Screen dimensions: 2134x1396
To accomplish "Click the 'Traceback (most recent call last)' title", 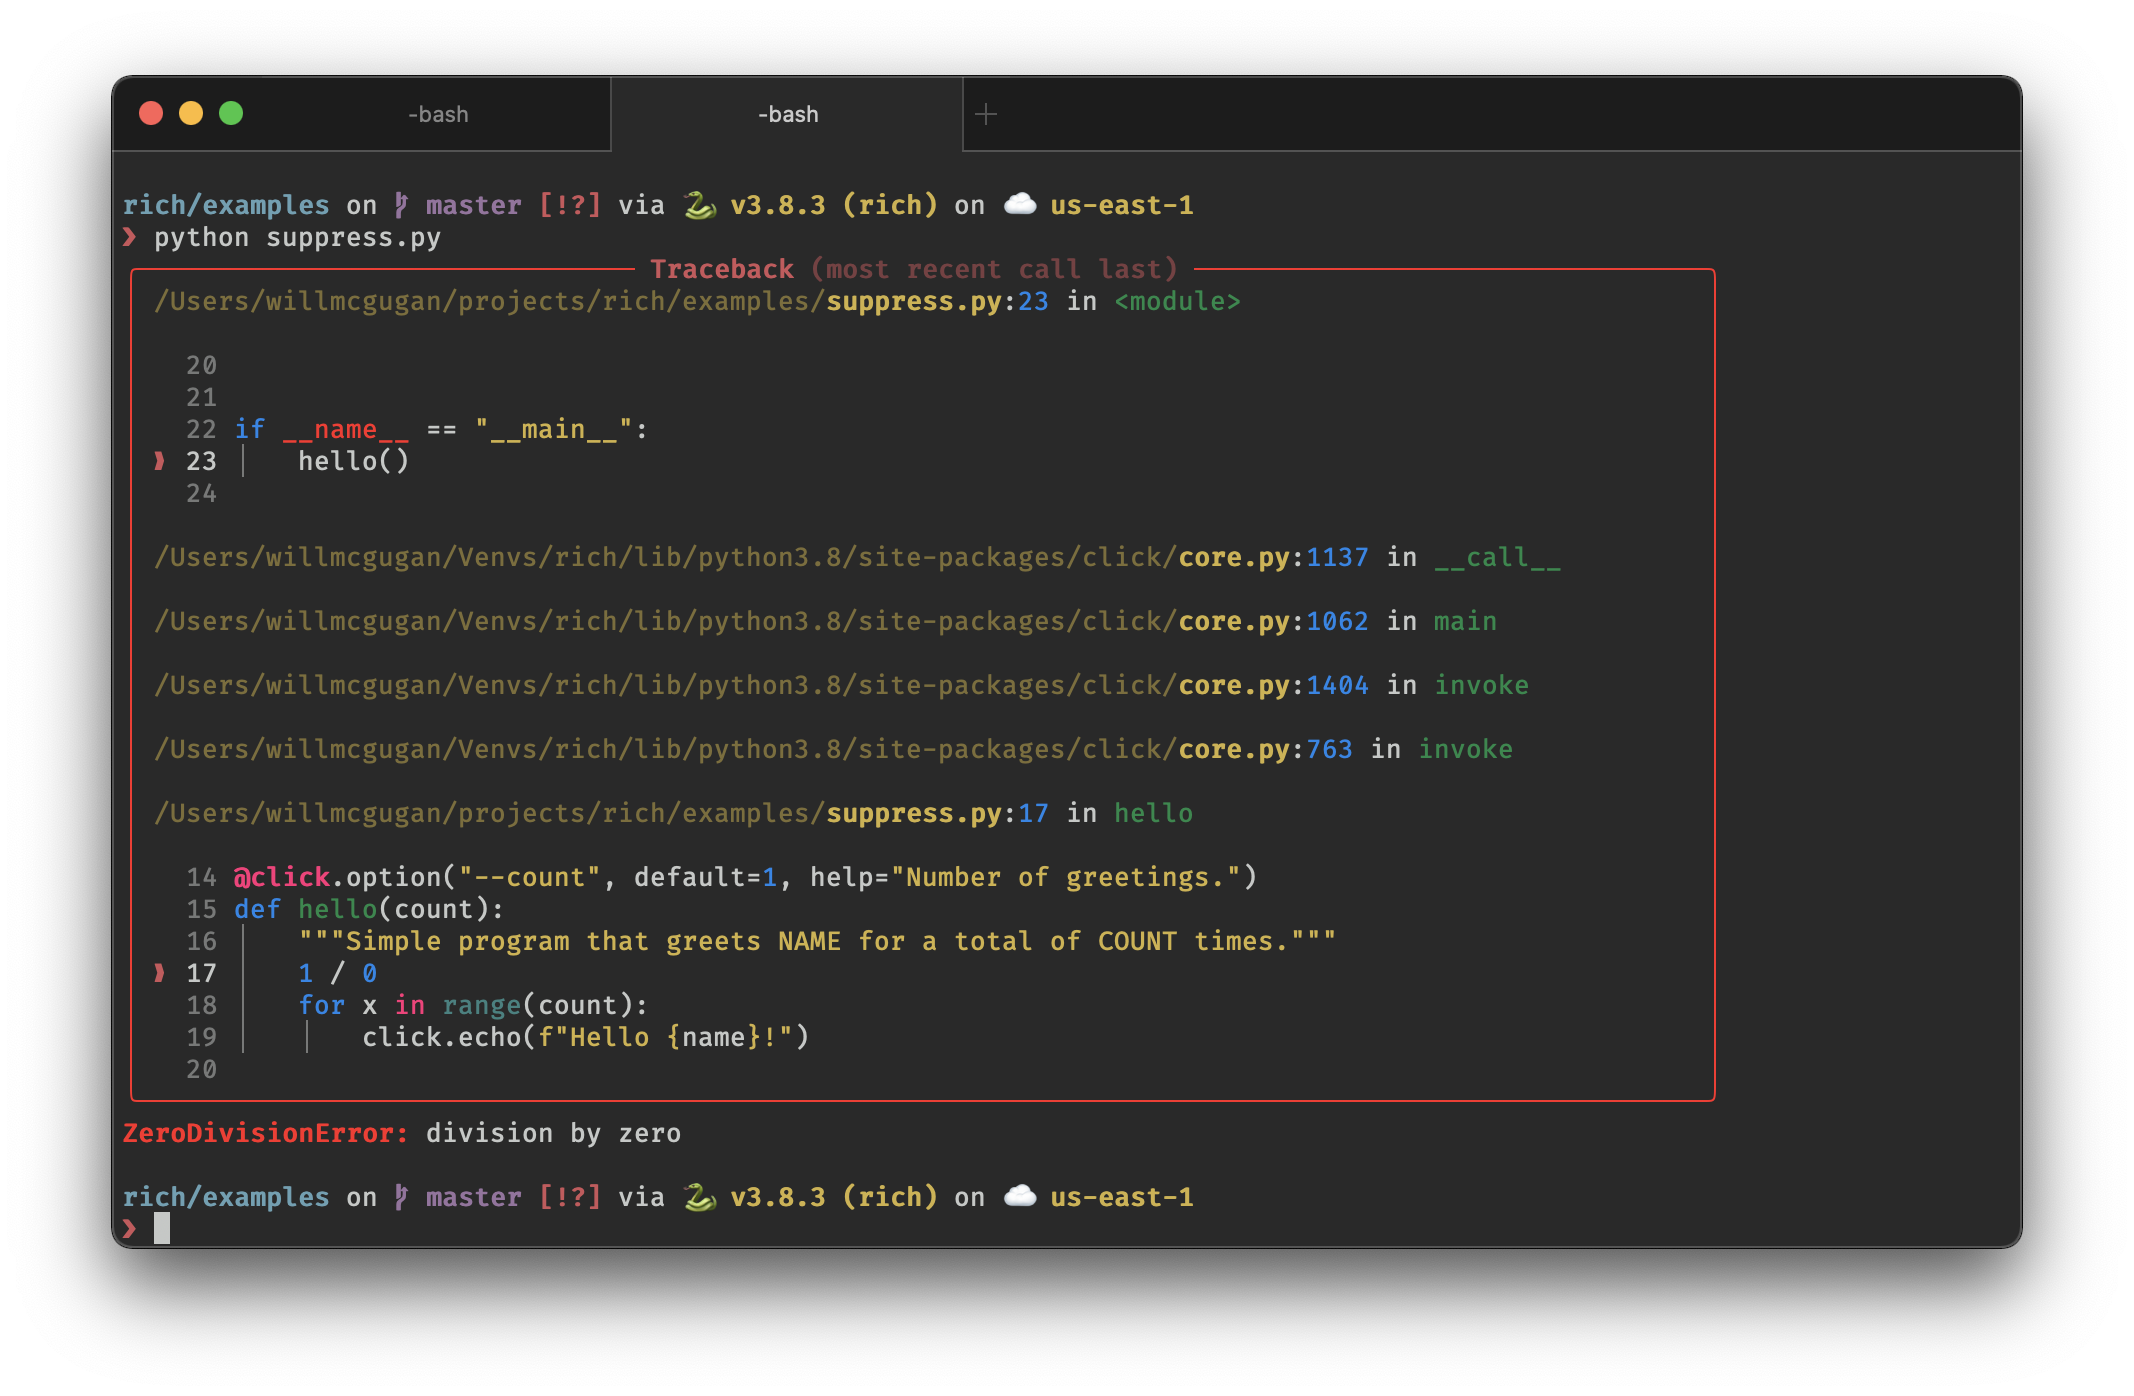I will [x=914, y=269].
